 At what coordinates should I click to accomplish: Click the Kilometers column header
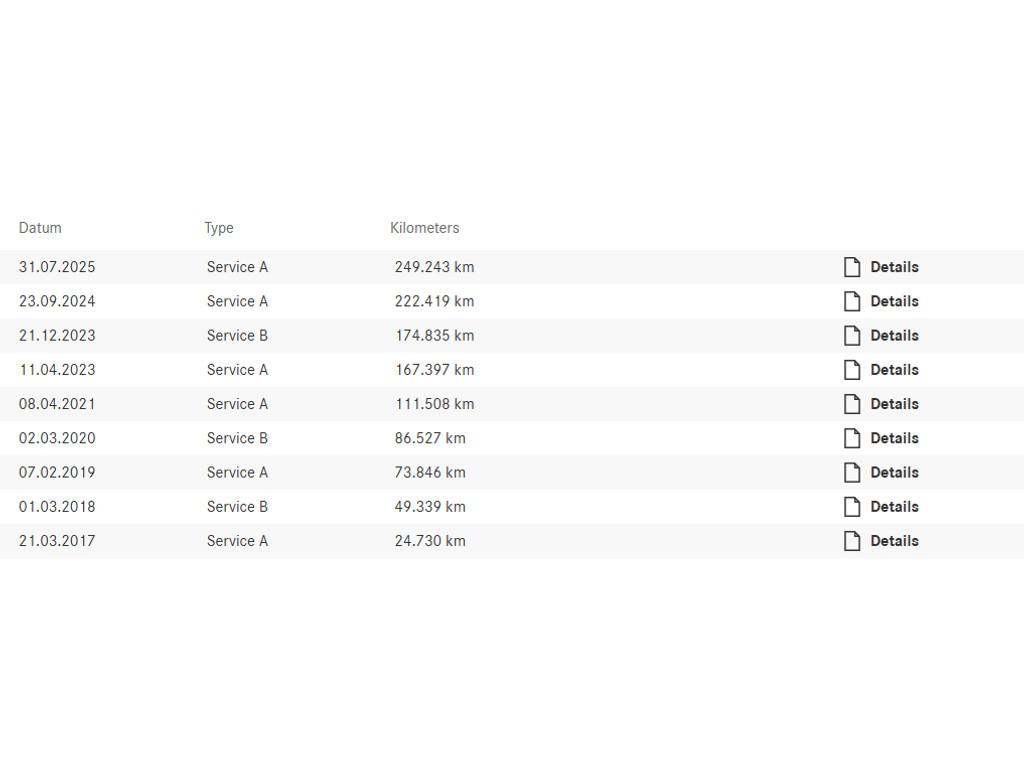pyautogui.click(x=425, y=228)
